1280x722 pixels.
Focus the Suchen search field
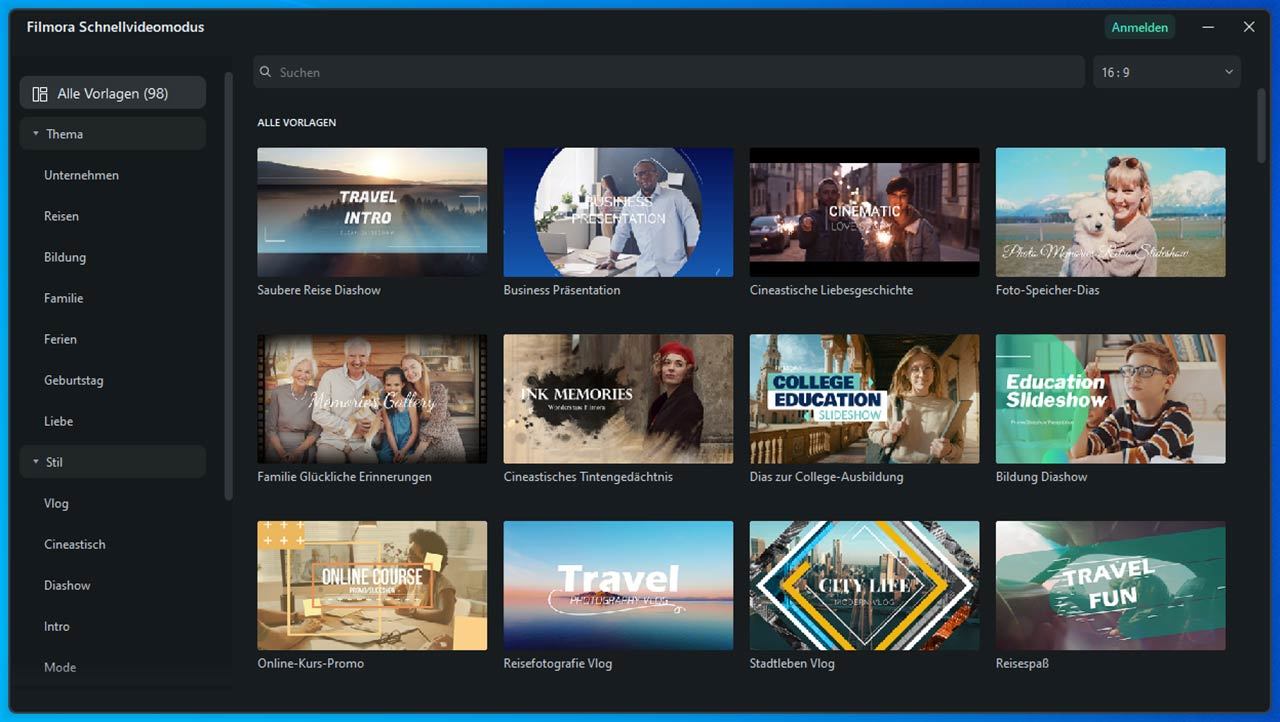coord(669,72)
